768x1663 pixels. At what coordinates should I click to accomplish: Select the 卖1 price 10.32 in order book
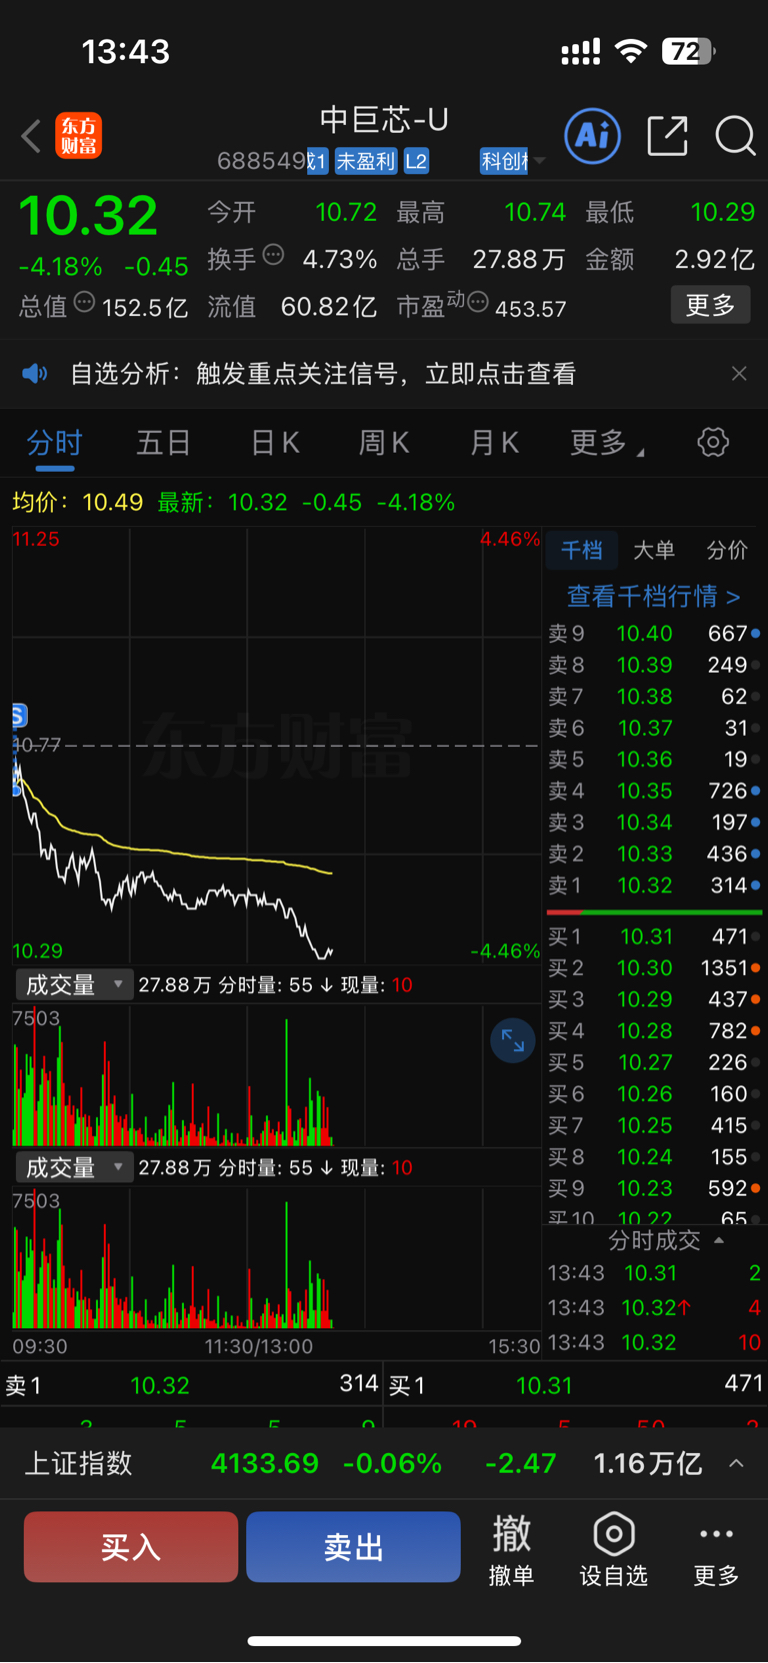645,885
